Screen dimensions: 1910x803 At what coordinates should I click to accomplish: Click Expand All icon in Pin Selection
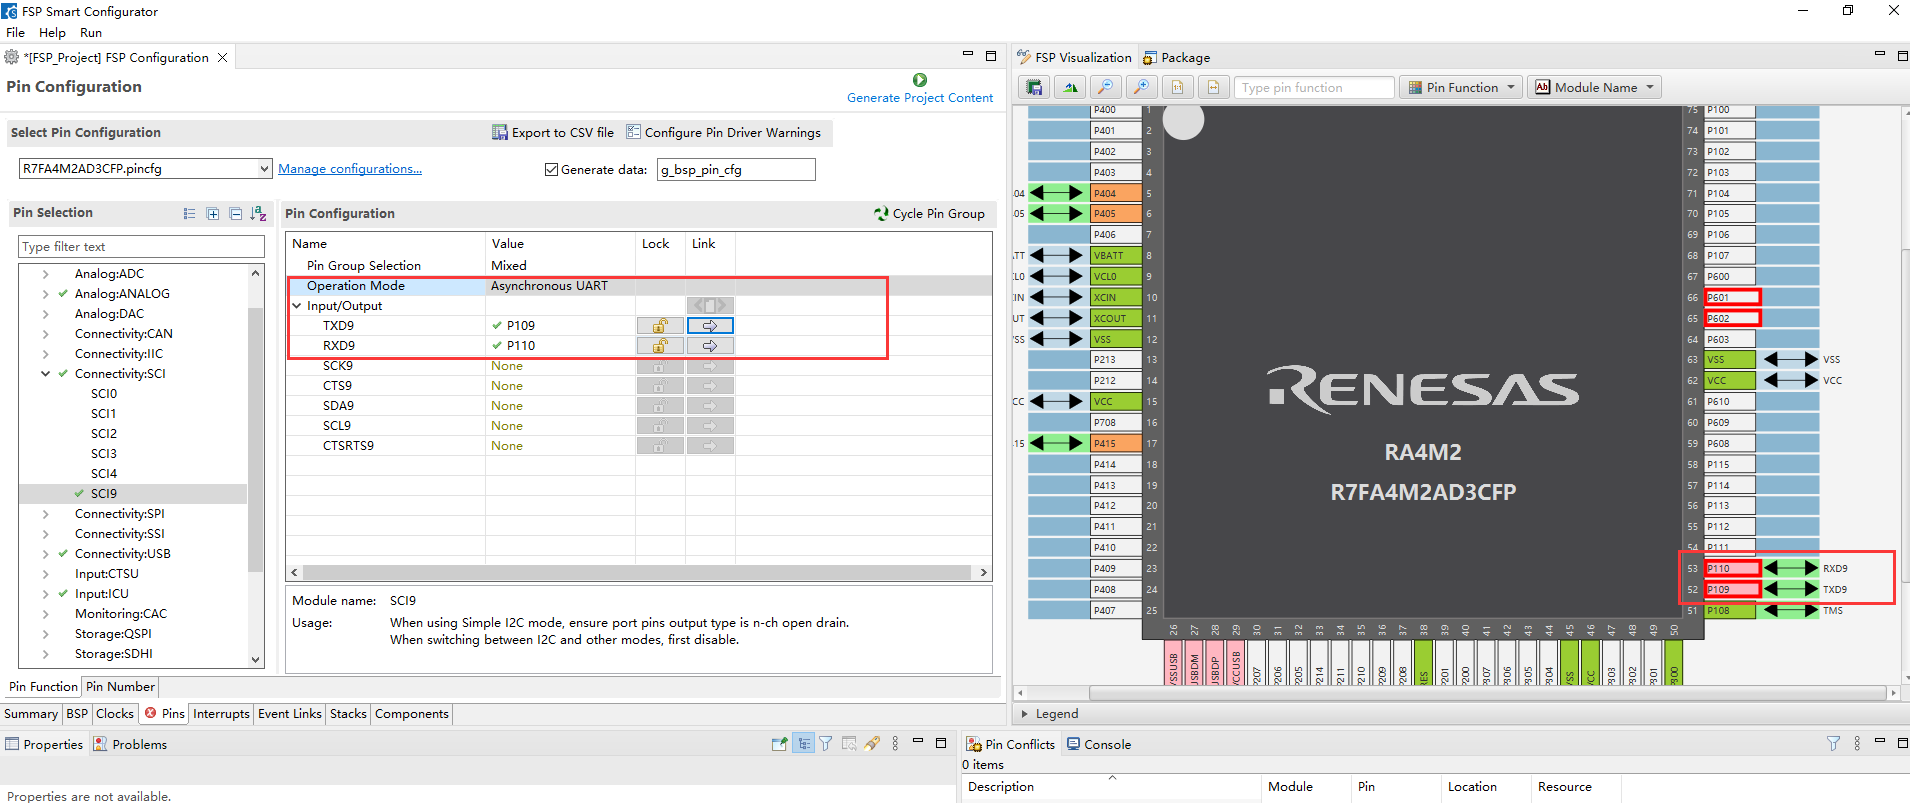[213, 213]
